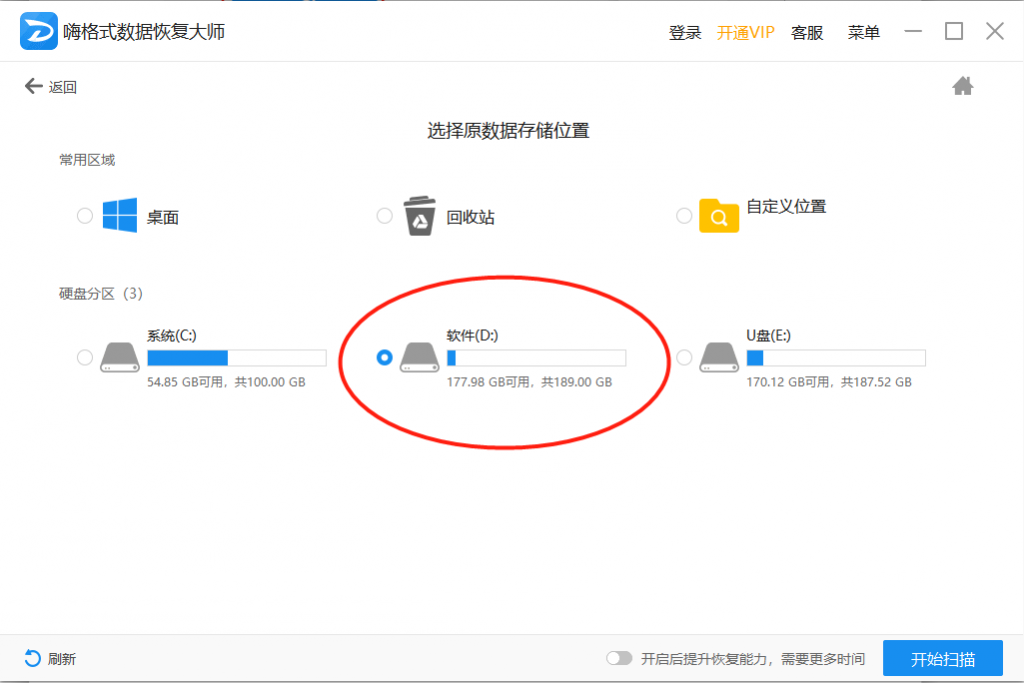Open the 登录 login menu item

tap(684, 33)
